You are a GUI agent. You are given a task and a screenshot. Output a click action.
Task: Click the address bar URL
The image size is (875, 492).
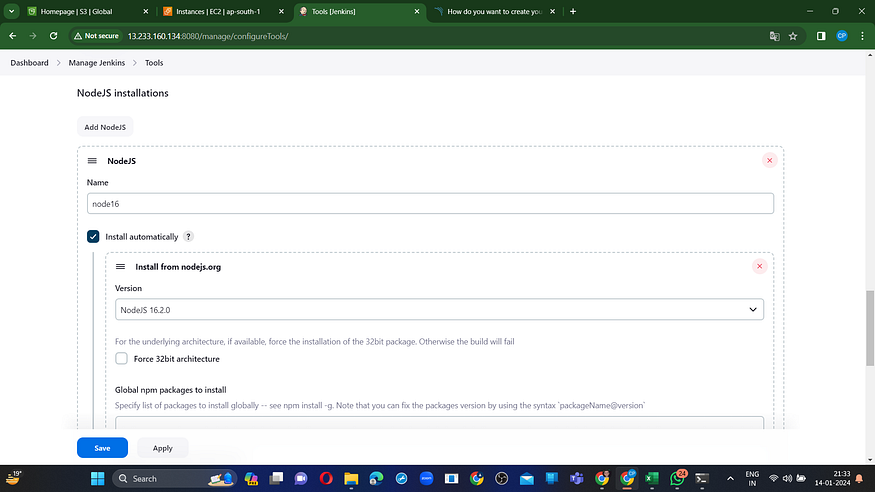point(208,36)
